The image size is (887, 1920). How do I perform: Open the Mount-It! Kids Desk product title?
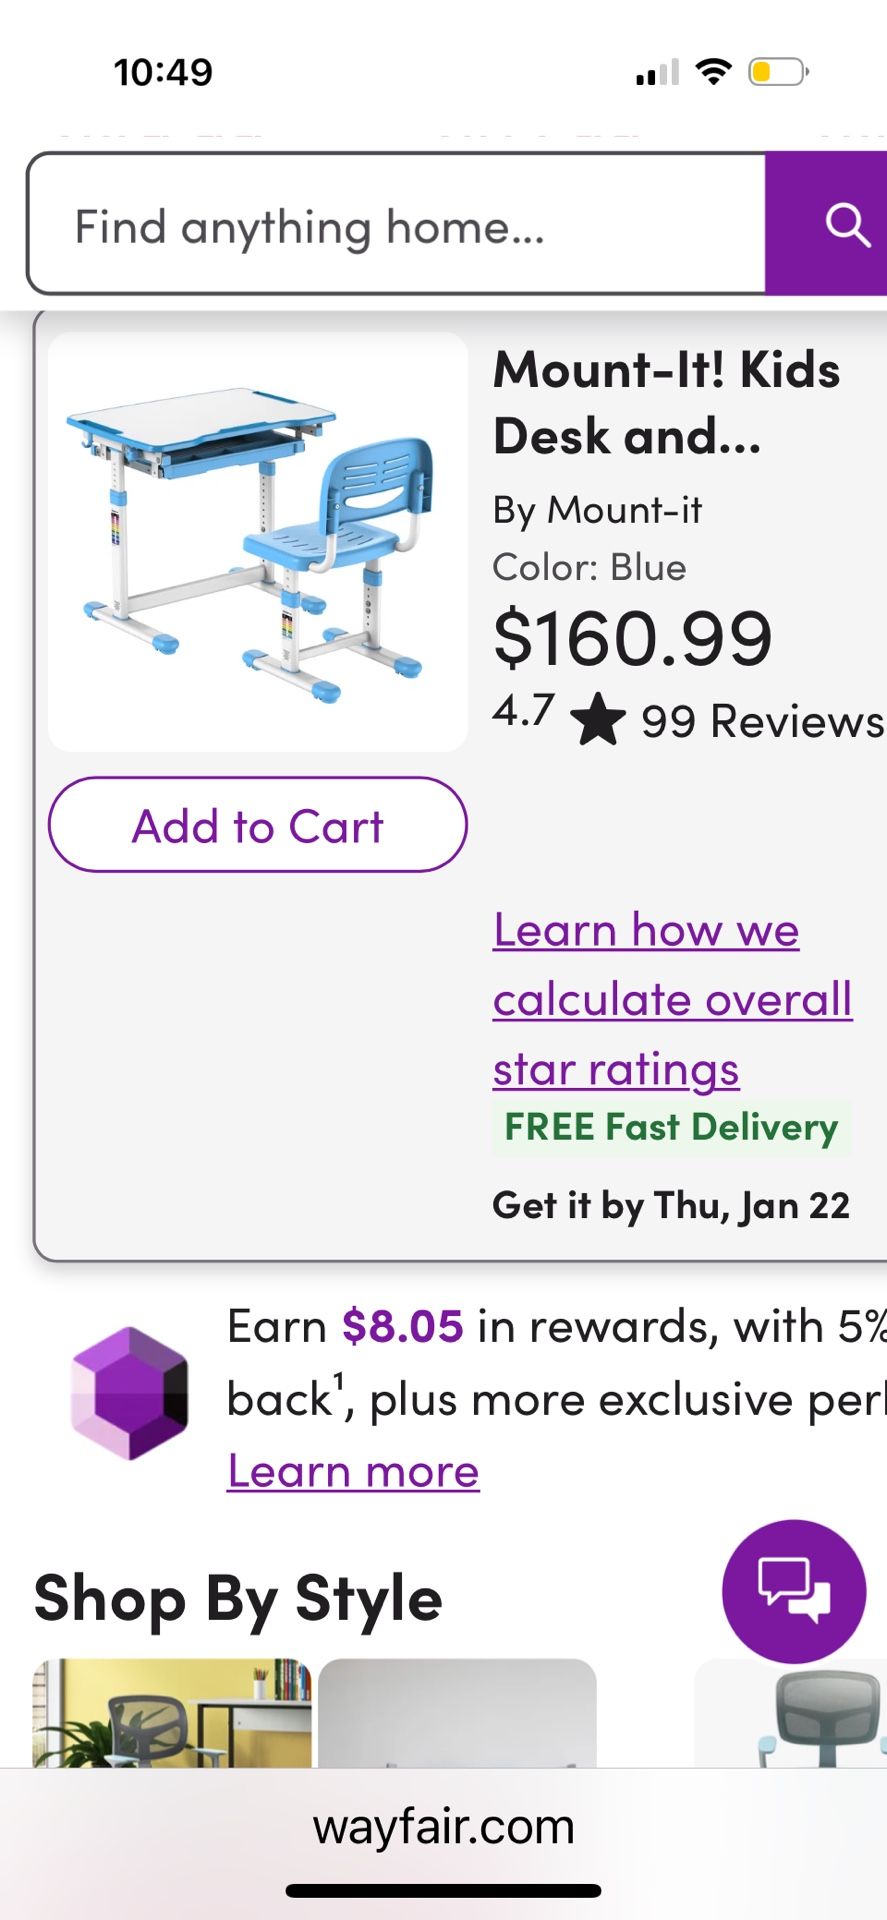[667, 402]
